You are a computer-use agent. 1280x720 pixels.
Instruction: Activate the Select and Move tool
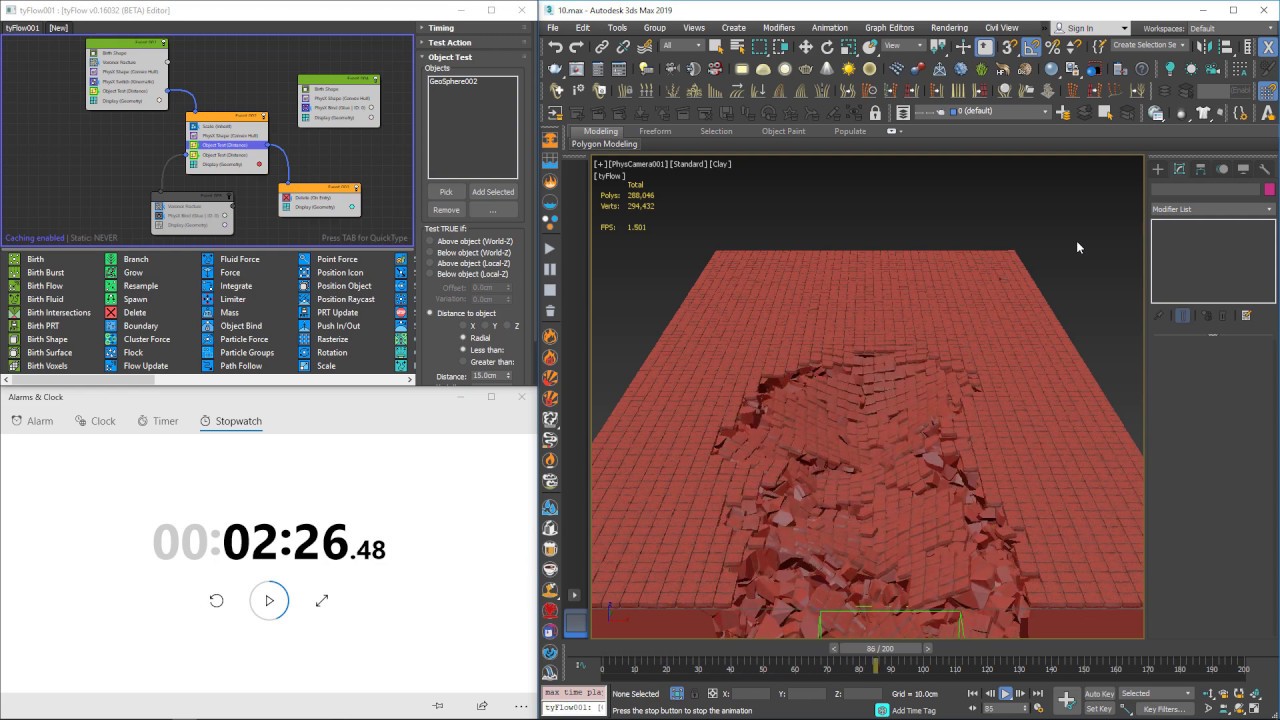[x=805, y=47]
